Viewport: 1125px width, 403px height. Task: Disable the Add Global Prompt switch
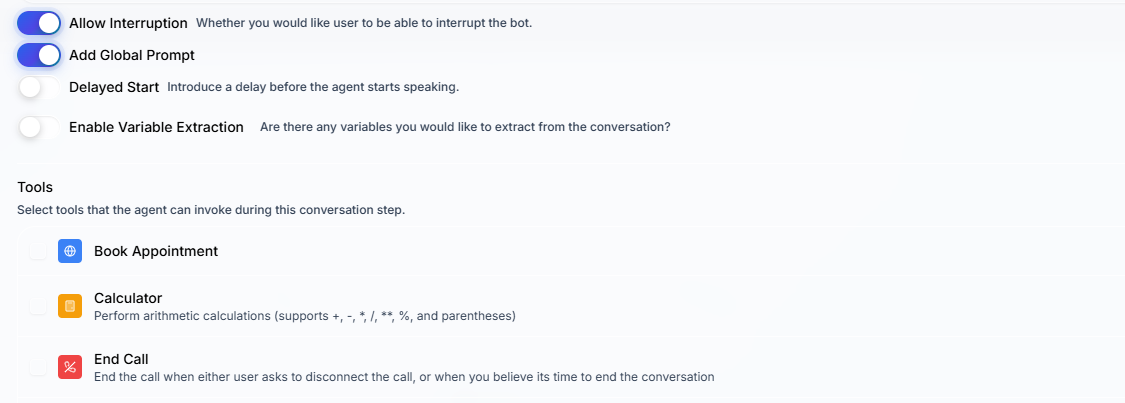point(39,55)
